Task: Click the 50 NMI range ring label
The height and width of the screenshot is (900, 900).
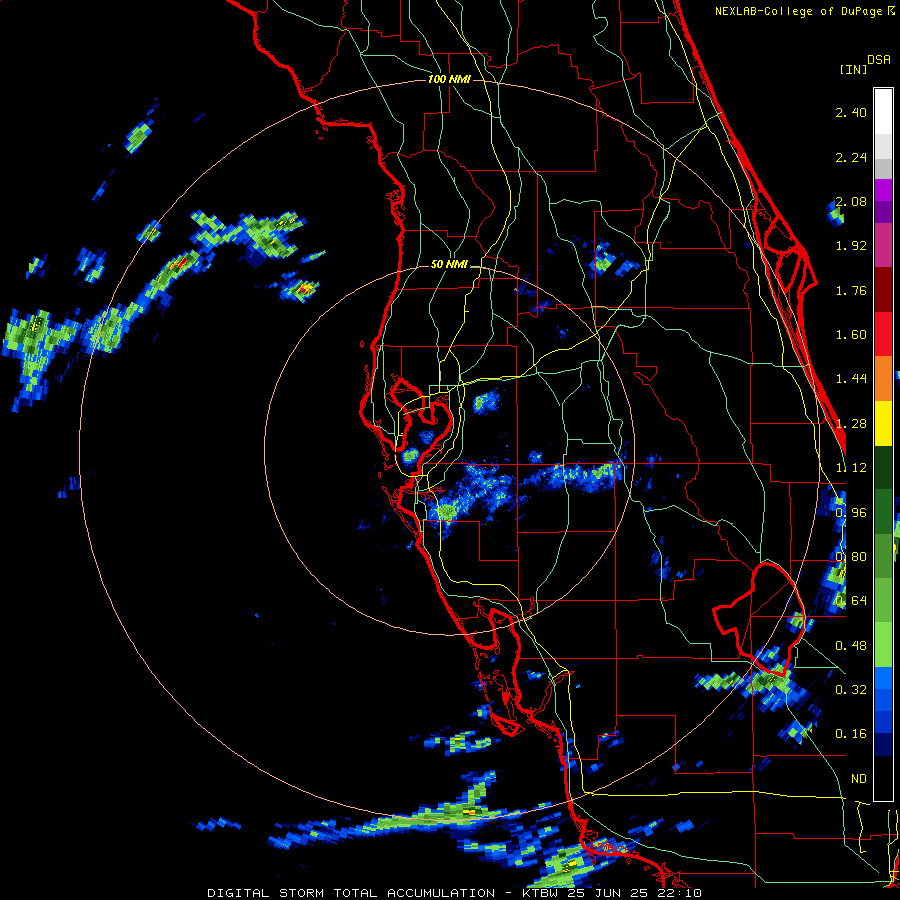Action: pyautogui.click(x=449, y=265)
